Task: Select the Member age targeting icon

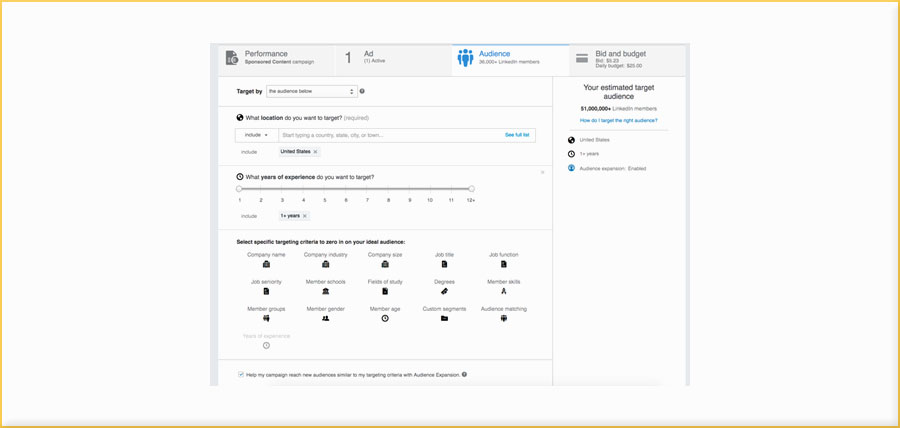Action: (385, 318)
